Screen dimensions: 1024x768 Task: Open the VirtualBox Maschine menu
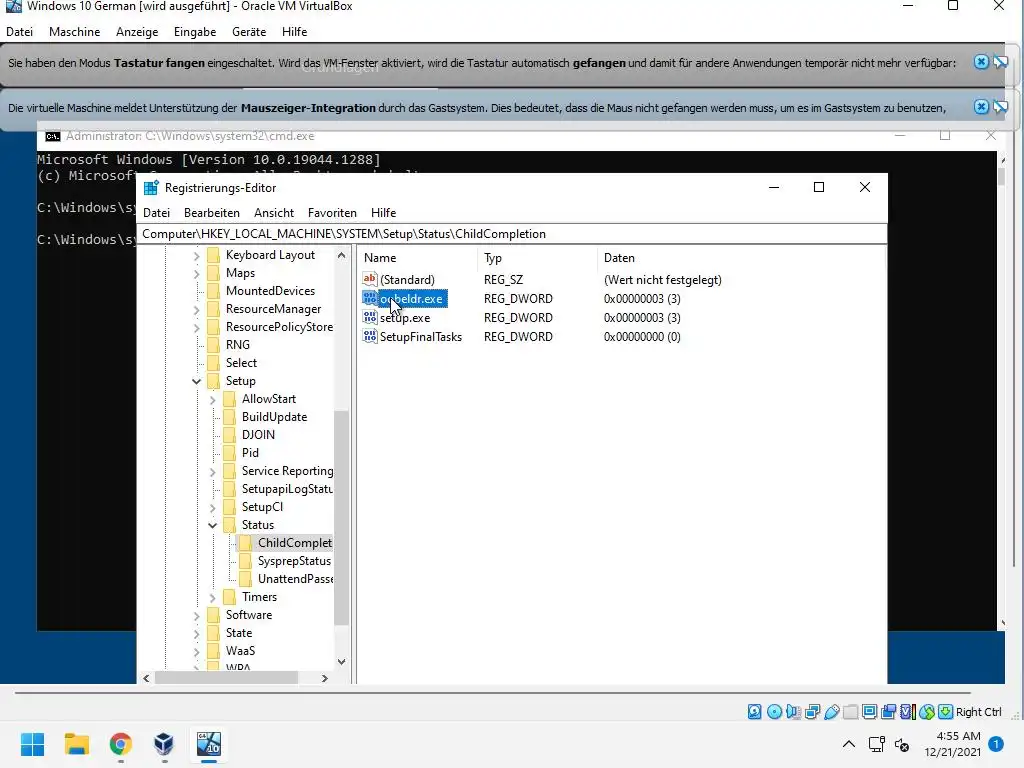(74, 31)
